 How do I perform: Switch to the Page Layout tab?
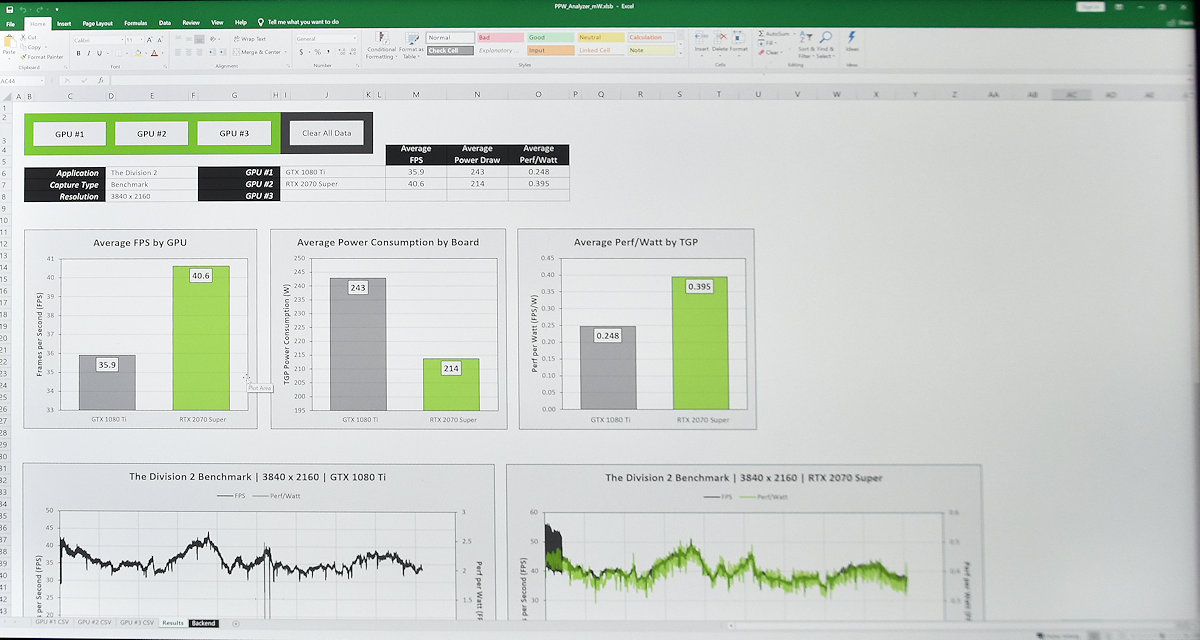tap(97, 21)
